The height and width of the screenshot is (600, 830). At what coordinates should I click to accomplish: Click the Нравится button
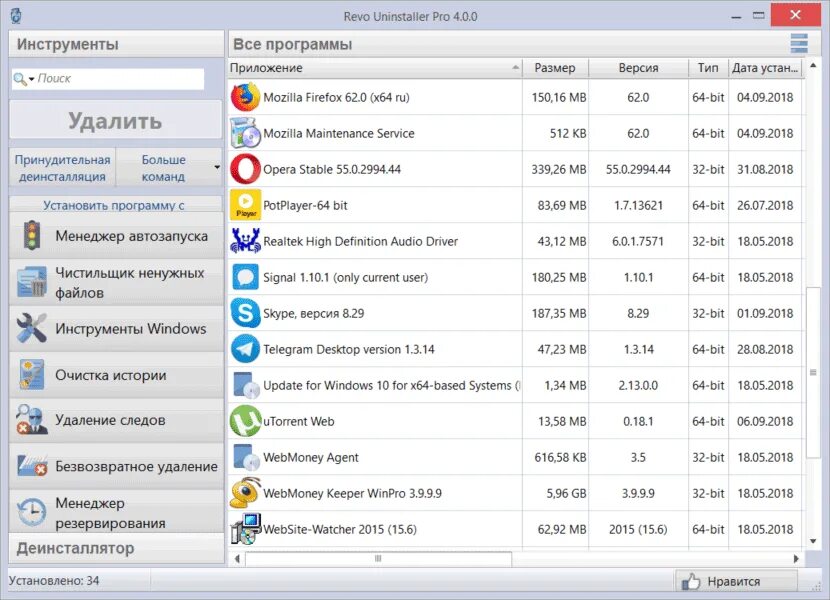click(x=736, y=581)
